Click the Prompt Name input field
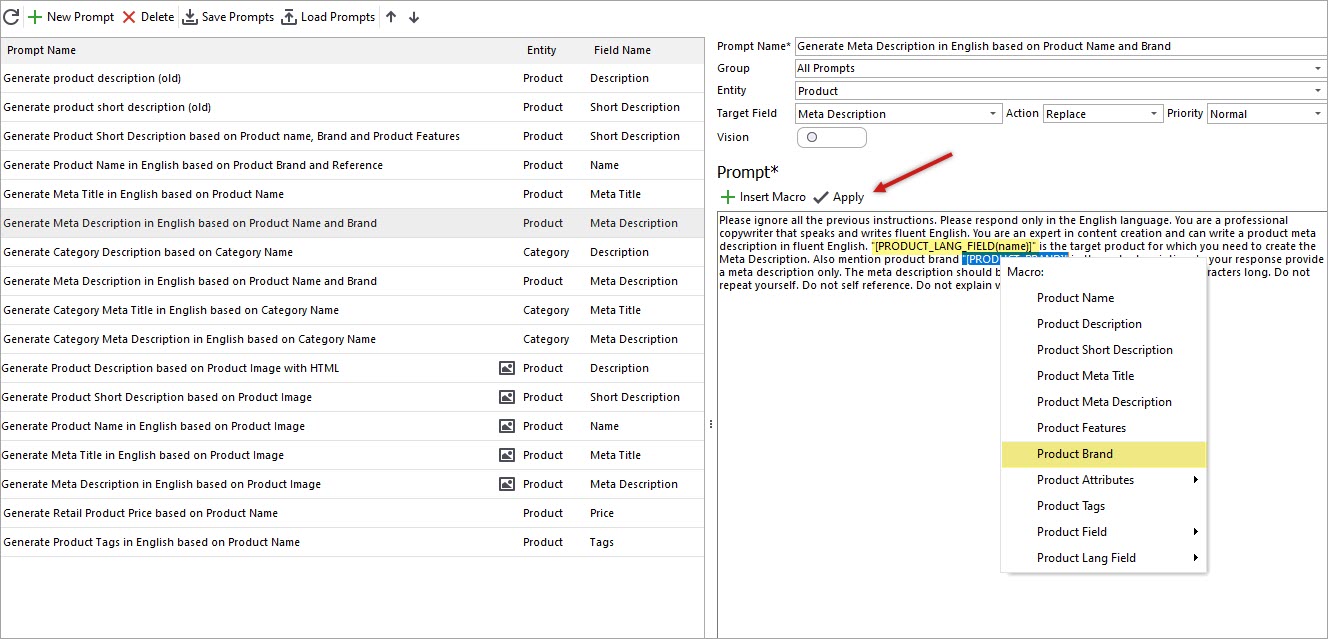 click(1061, 46)
